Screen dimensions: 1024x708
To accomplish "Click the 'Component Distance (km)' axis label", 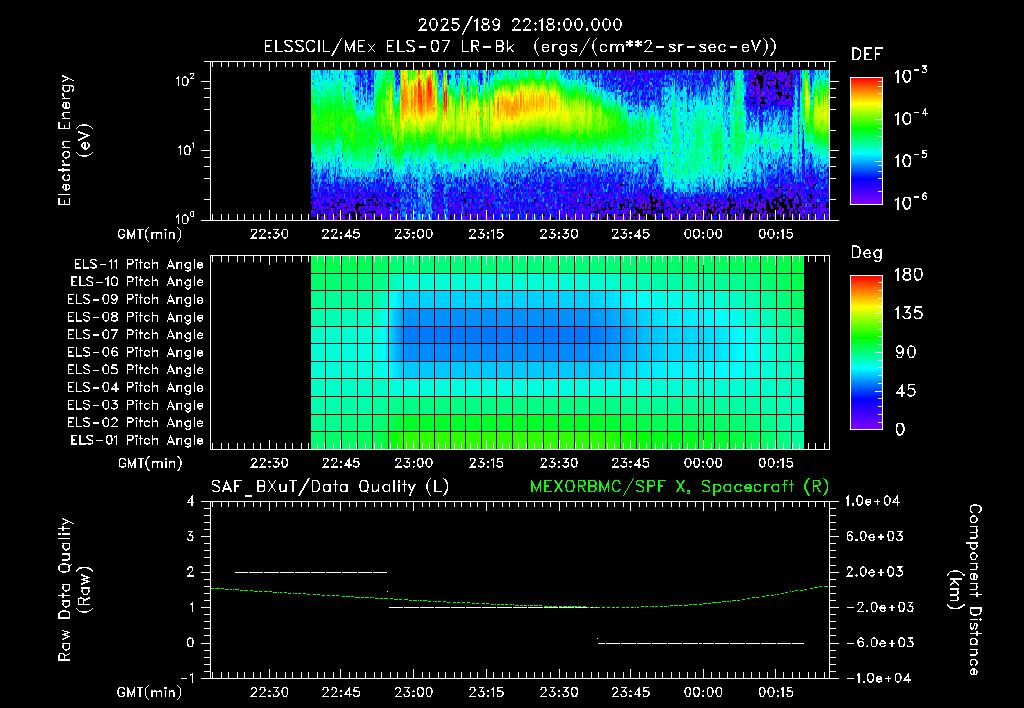I will [965, 590].
